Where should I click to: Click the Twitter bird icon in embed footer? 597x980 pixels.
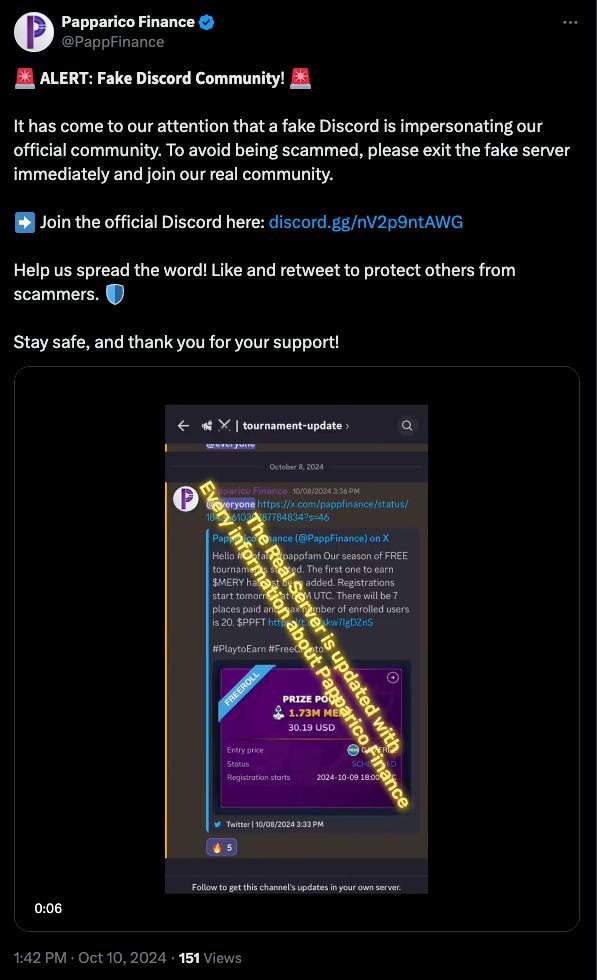pos(217,824)
